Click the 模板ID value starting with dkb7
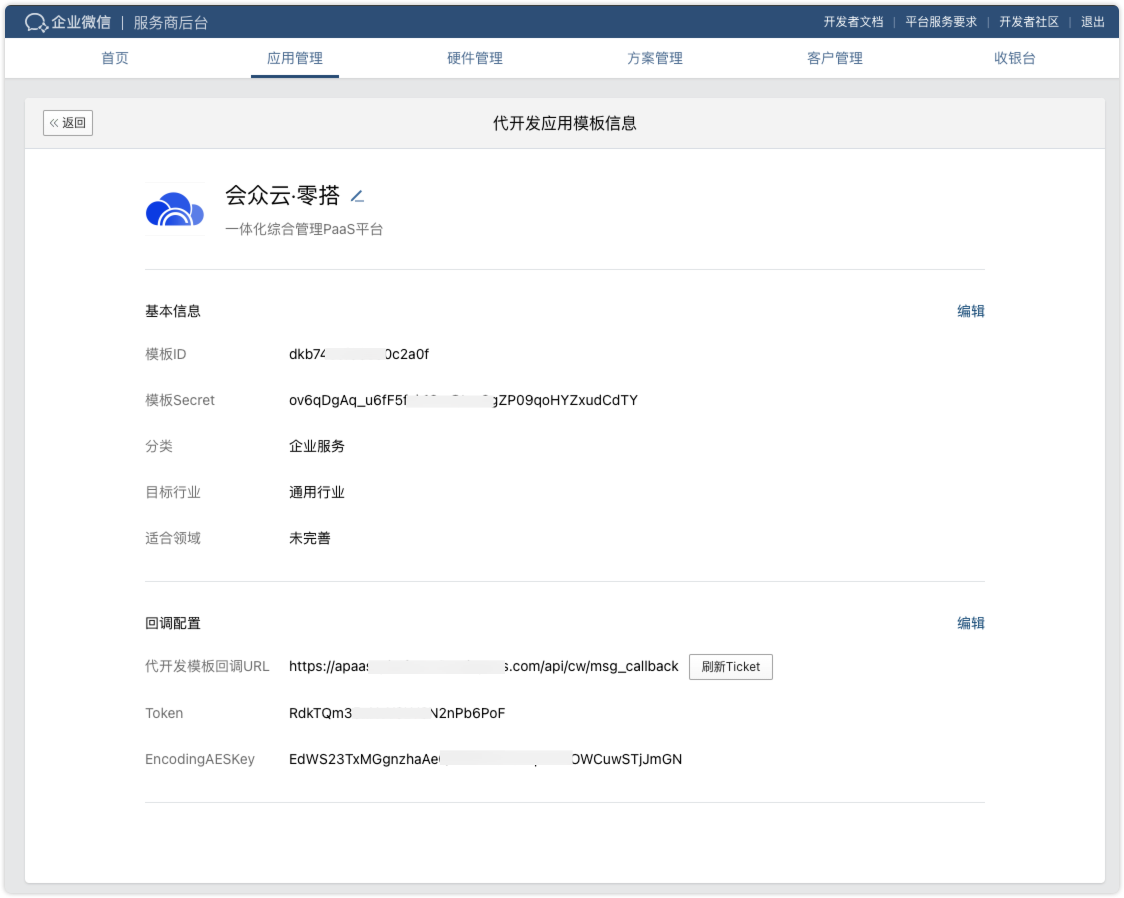Screen dimensions: 1124x898 [358, 354]
